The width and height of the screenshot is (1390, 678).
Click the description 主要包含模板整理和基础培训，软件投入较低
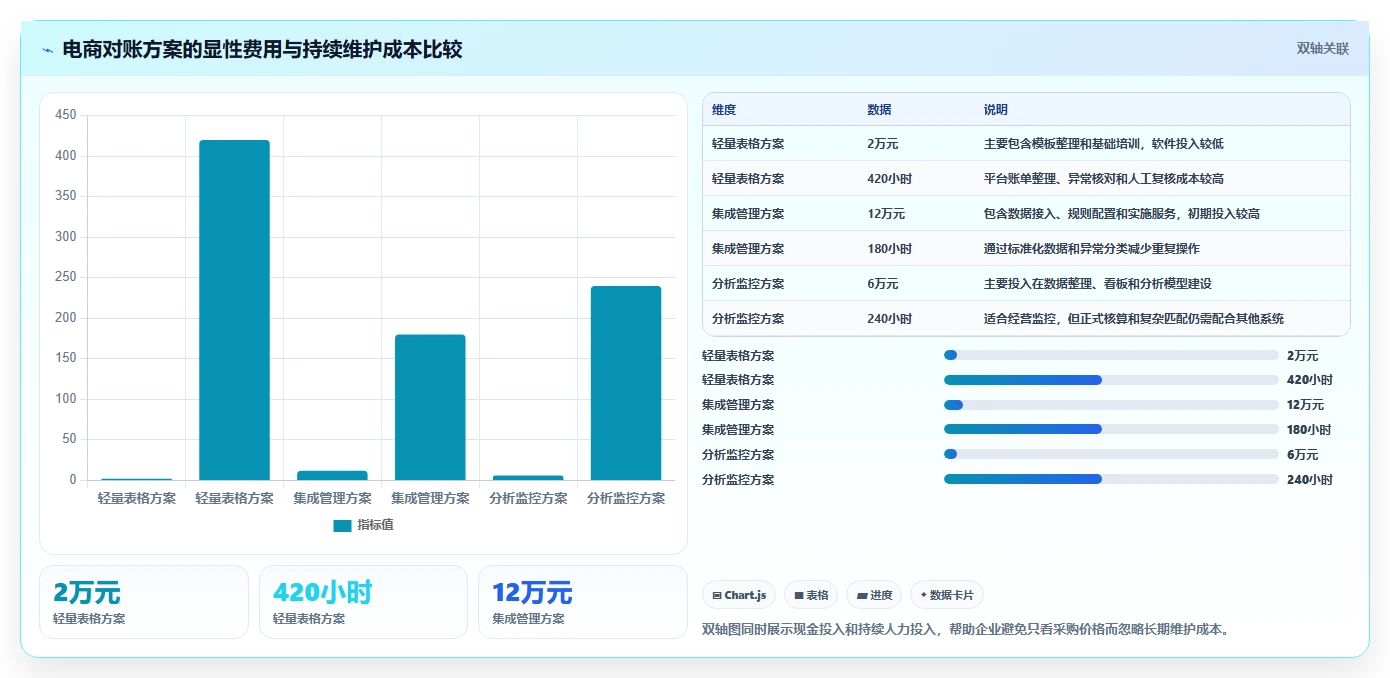[1104, 144]
